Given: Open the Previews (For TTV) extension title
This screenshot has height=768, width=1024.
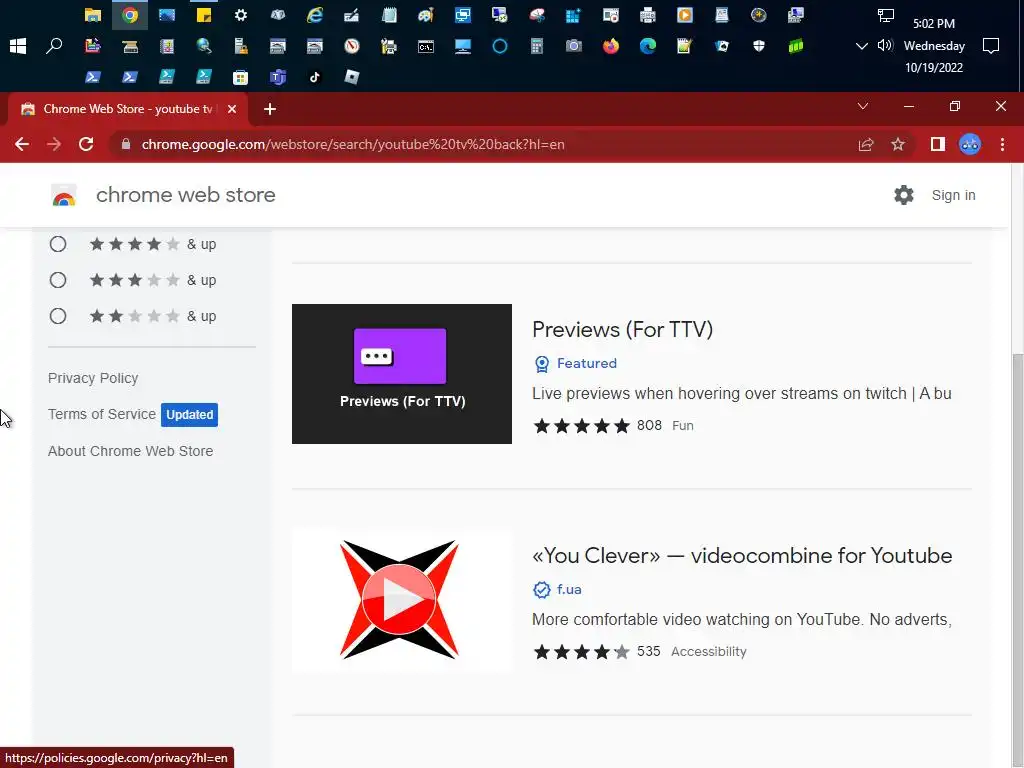Looking at the screenshot, I should 622,330.
